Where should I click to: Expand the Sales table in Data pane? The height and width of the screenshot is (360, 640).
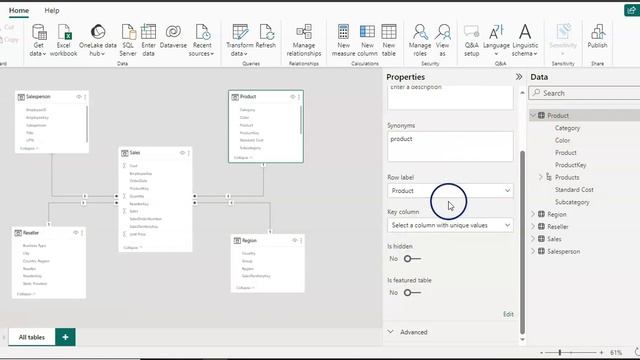533,239
